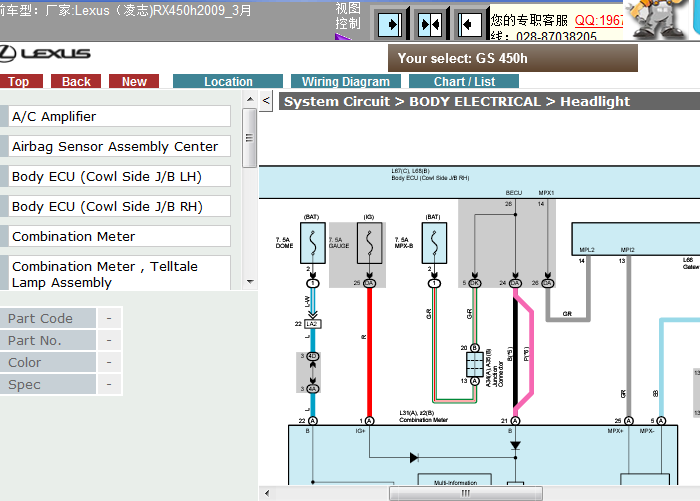
Task: Click the A34(A), A35(B) junction connector symbol
Action: point(475,364)
